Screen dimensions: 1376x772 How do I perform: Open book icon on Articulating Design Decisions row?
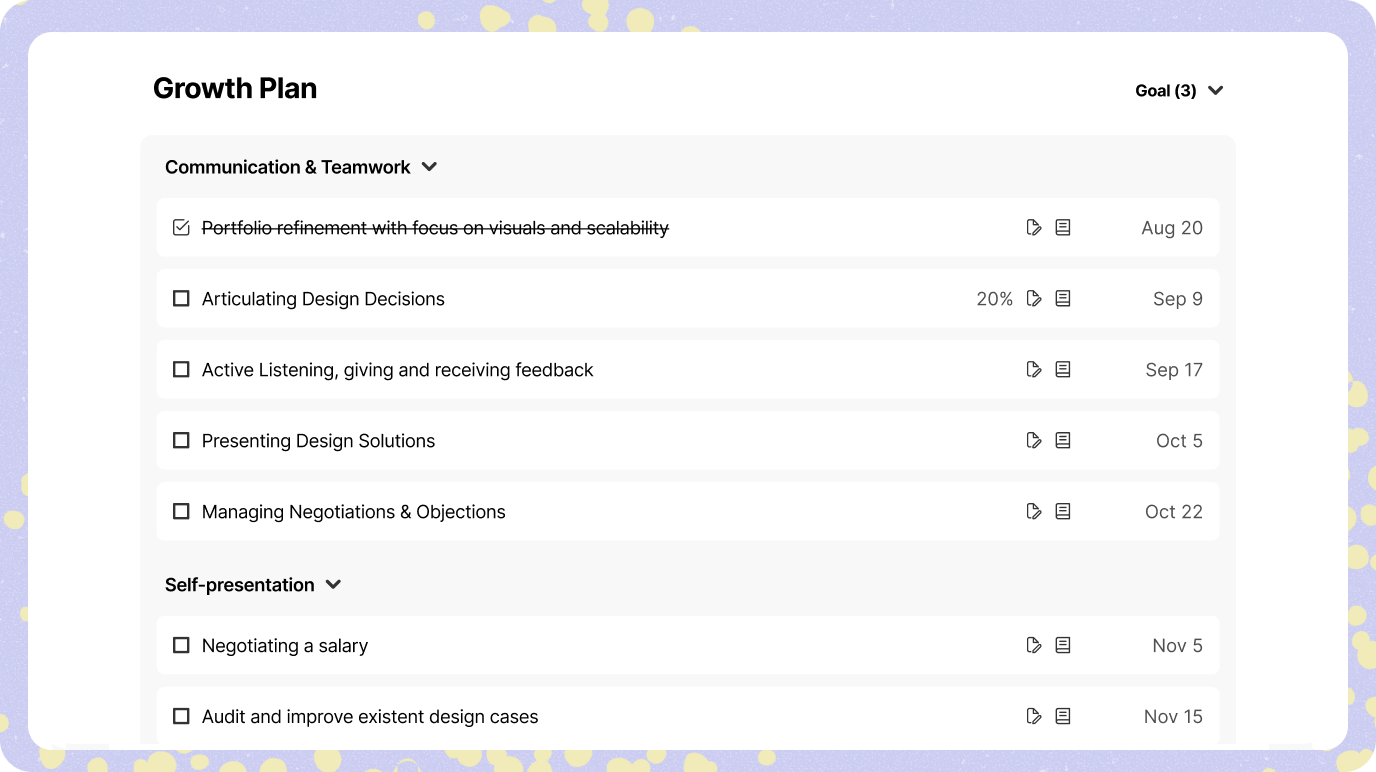(1063, 299)
